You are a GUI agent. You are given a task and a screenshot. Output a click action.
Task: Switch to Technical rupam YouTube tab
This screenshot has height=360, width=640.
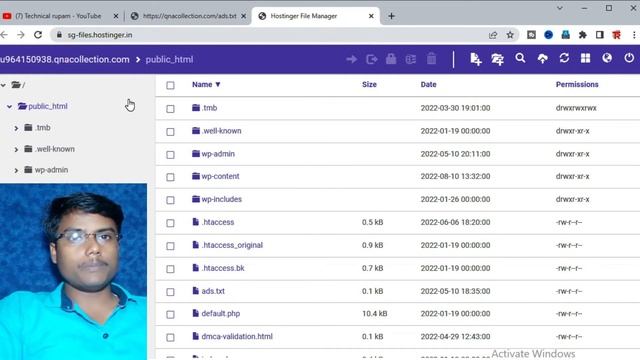point(59,16)
